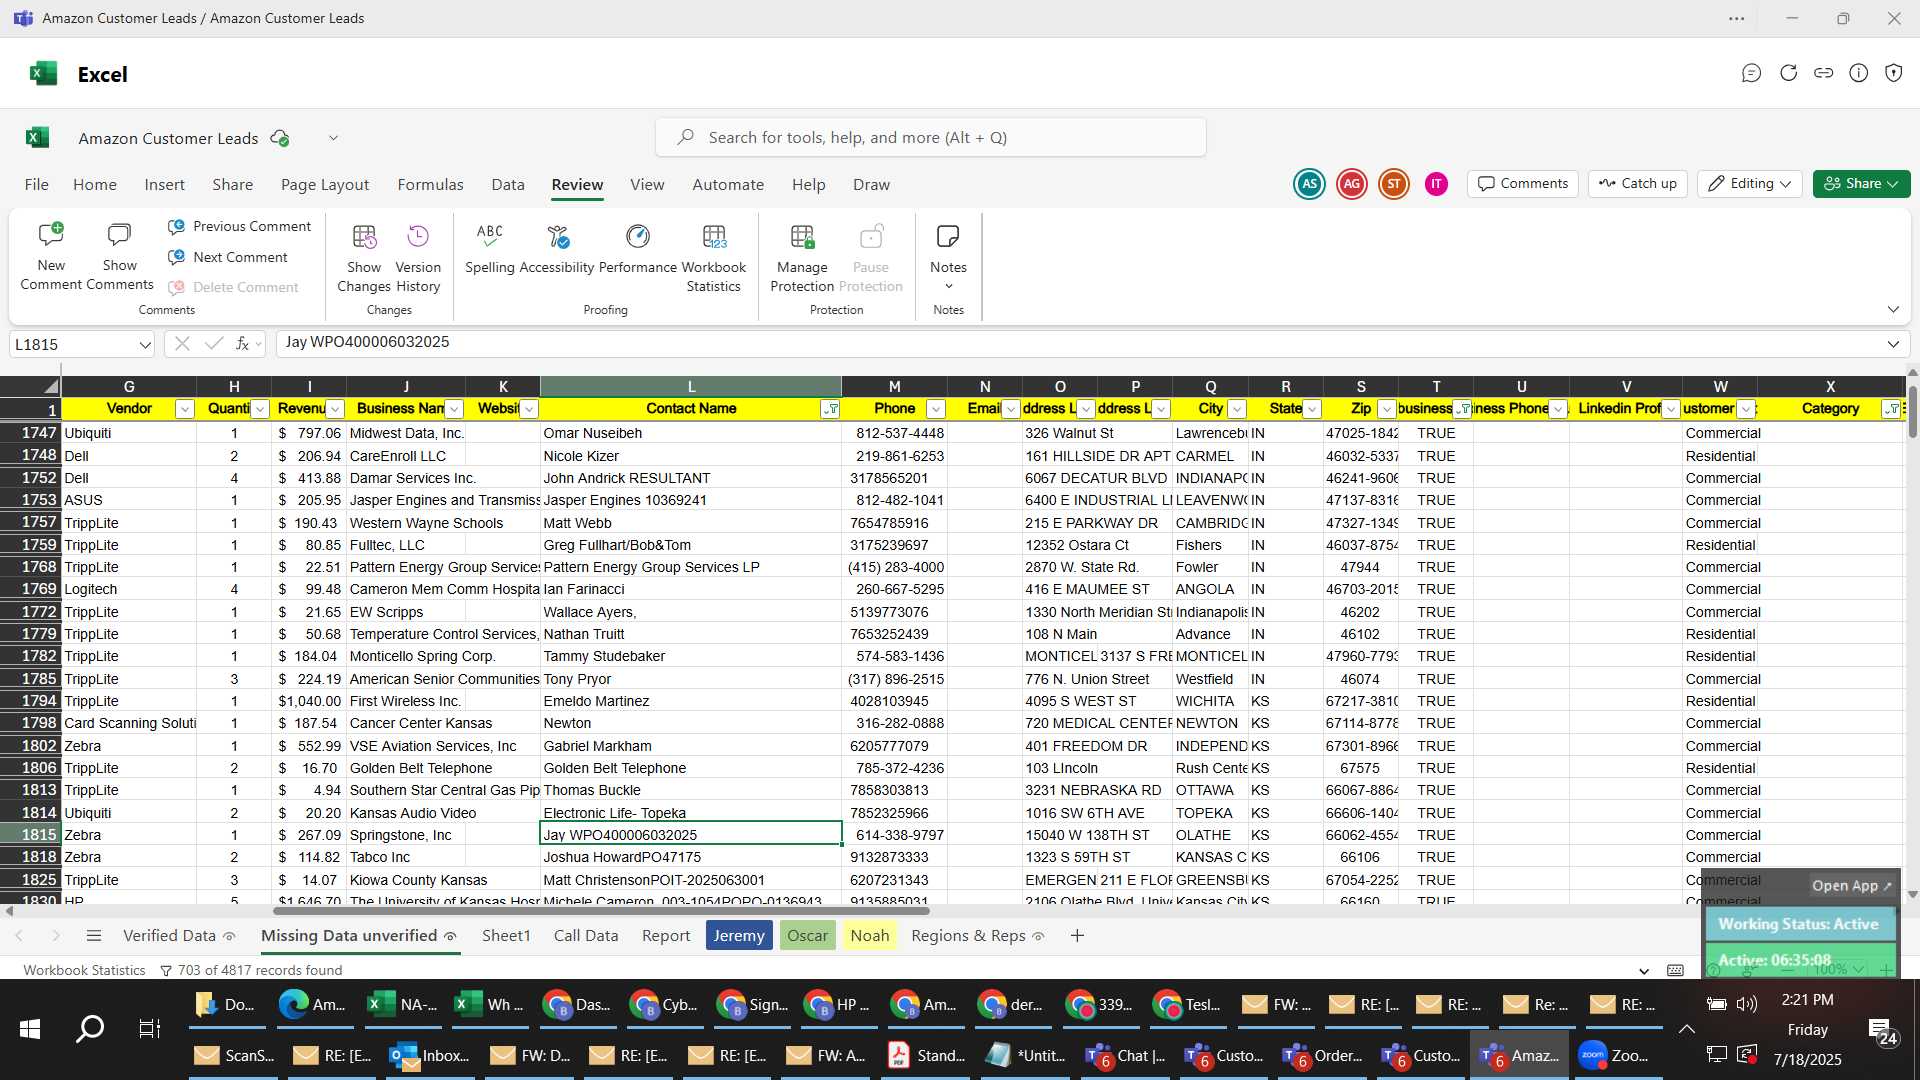Click the Catch up button

(1637, 184)
